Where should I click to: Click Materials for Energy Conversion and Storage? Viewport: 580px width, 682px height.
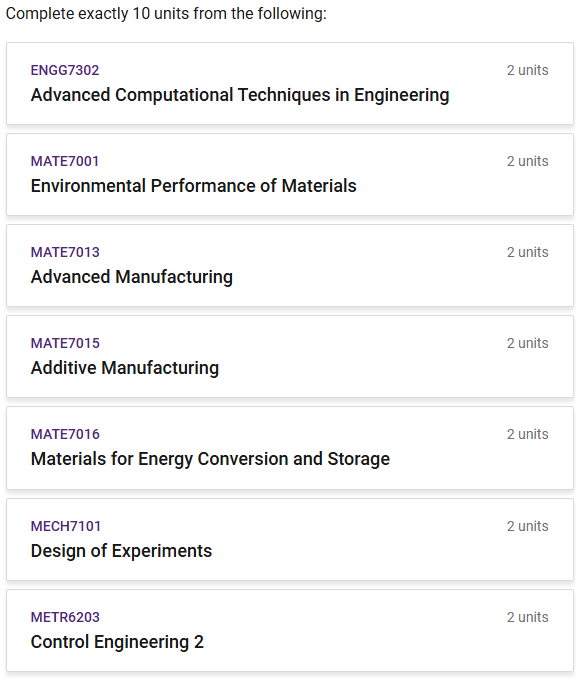click(x=210, y=459)
